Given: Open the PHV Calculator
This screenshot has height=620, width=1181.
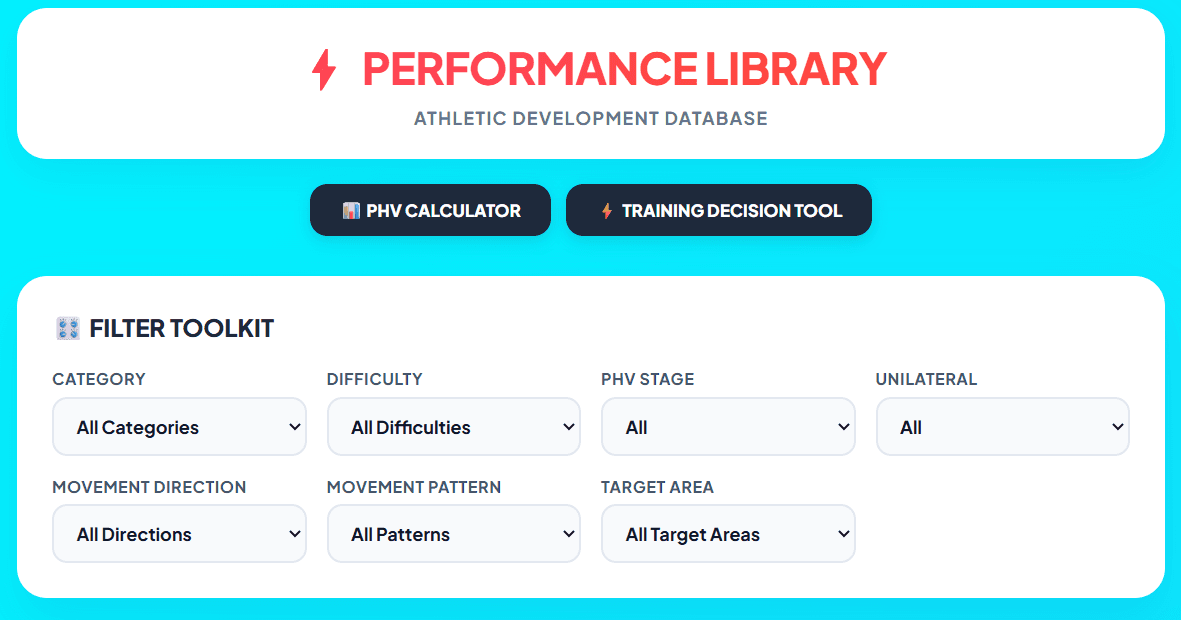Looking at the screenshot, I should 430,210.
